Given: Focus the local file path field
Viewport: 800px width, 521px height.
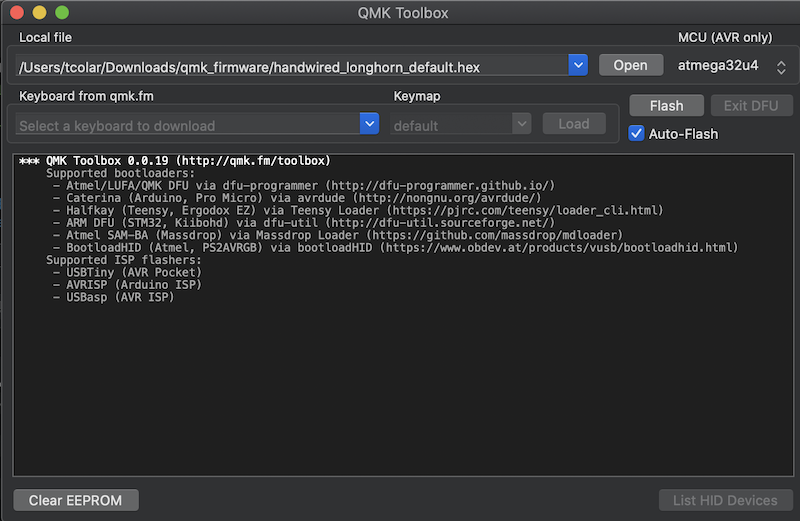Looking at the screenshot, I should click(x=292, y=66).
